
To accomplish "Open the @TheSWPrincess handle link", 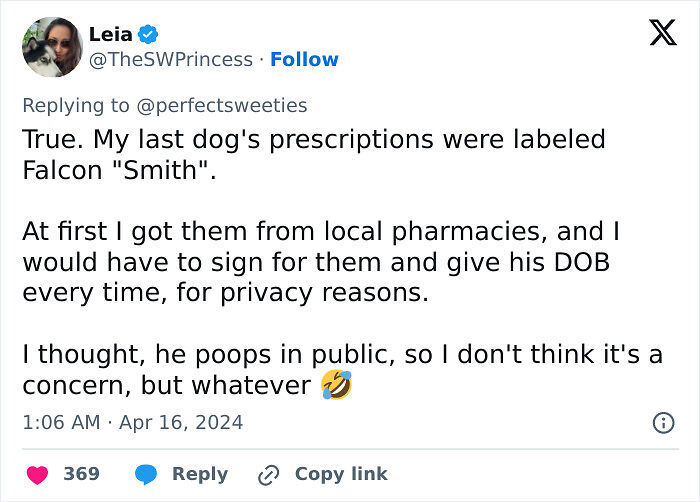I will (x=171, y=60).
